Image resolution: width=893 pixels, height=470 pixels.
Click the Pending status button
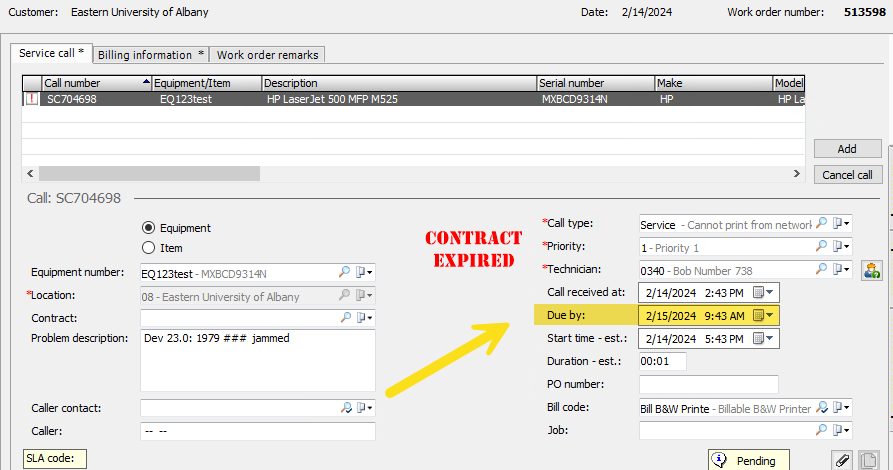coord(749,460)
